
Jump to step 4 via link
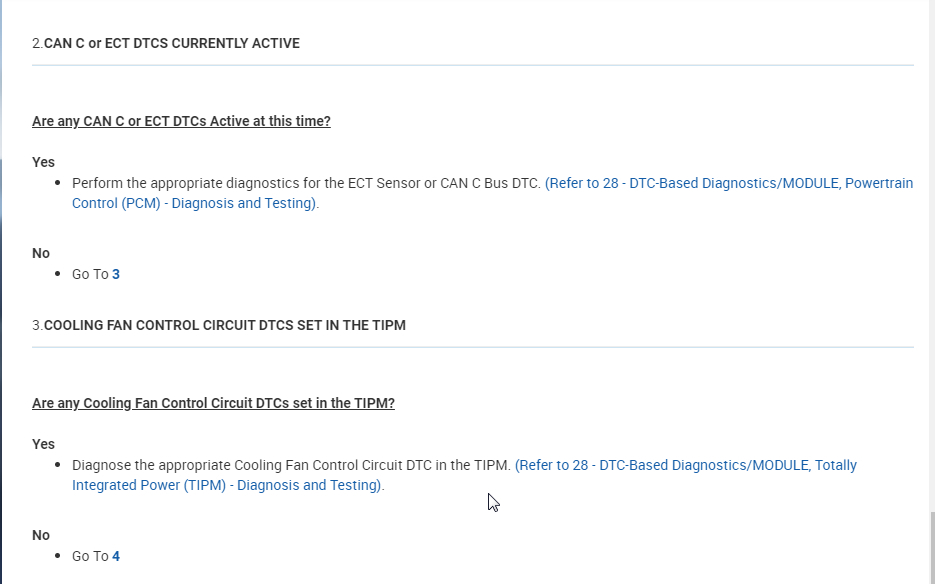point(116,556)
